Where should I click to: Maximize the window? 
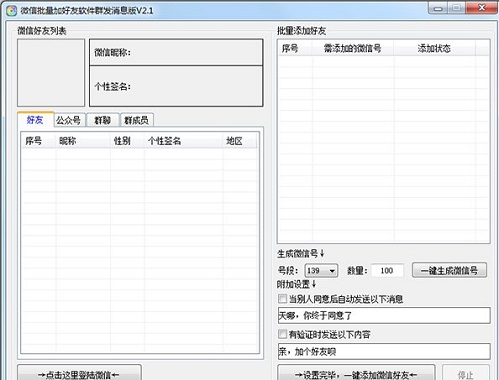pyautogui.click(x=456, y=8)
